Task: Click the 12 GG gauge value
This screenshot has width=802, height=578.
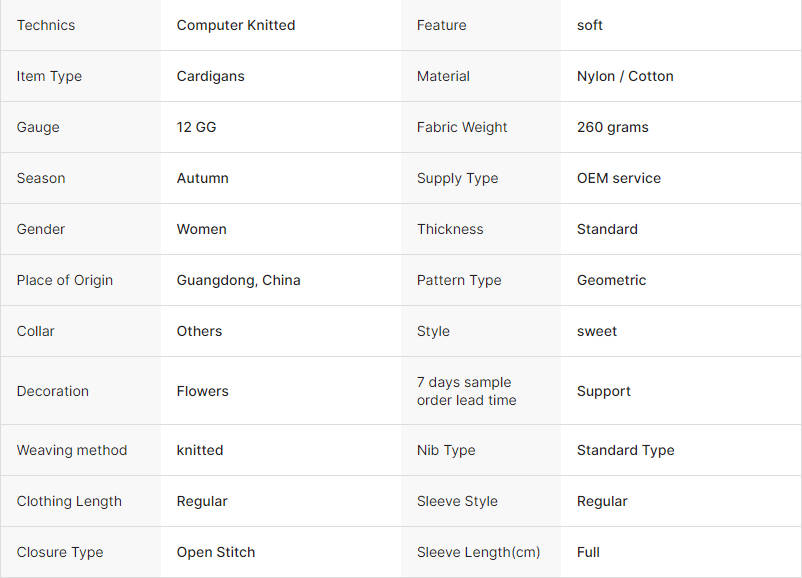Action: [x=196, y=127]
